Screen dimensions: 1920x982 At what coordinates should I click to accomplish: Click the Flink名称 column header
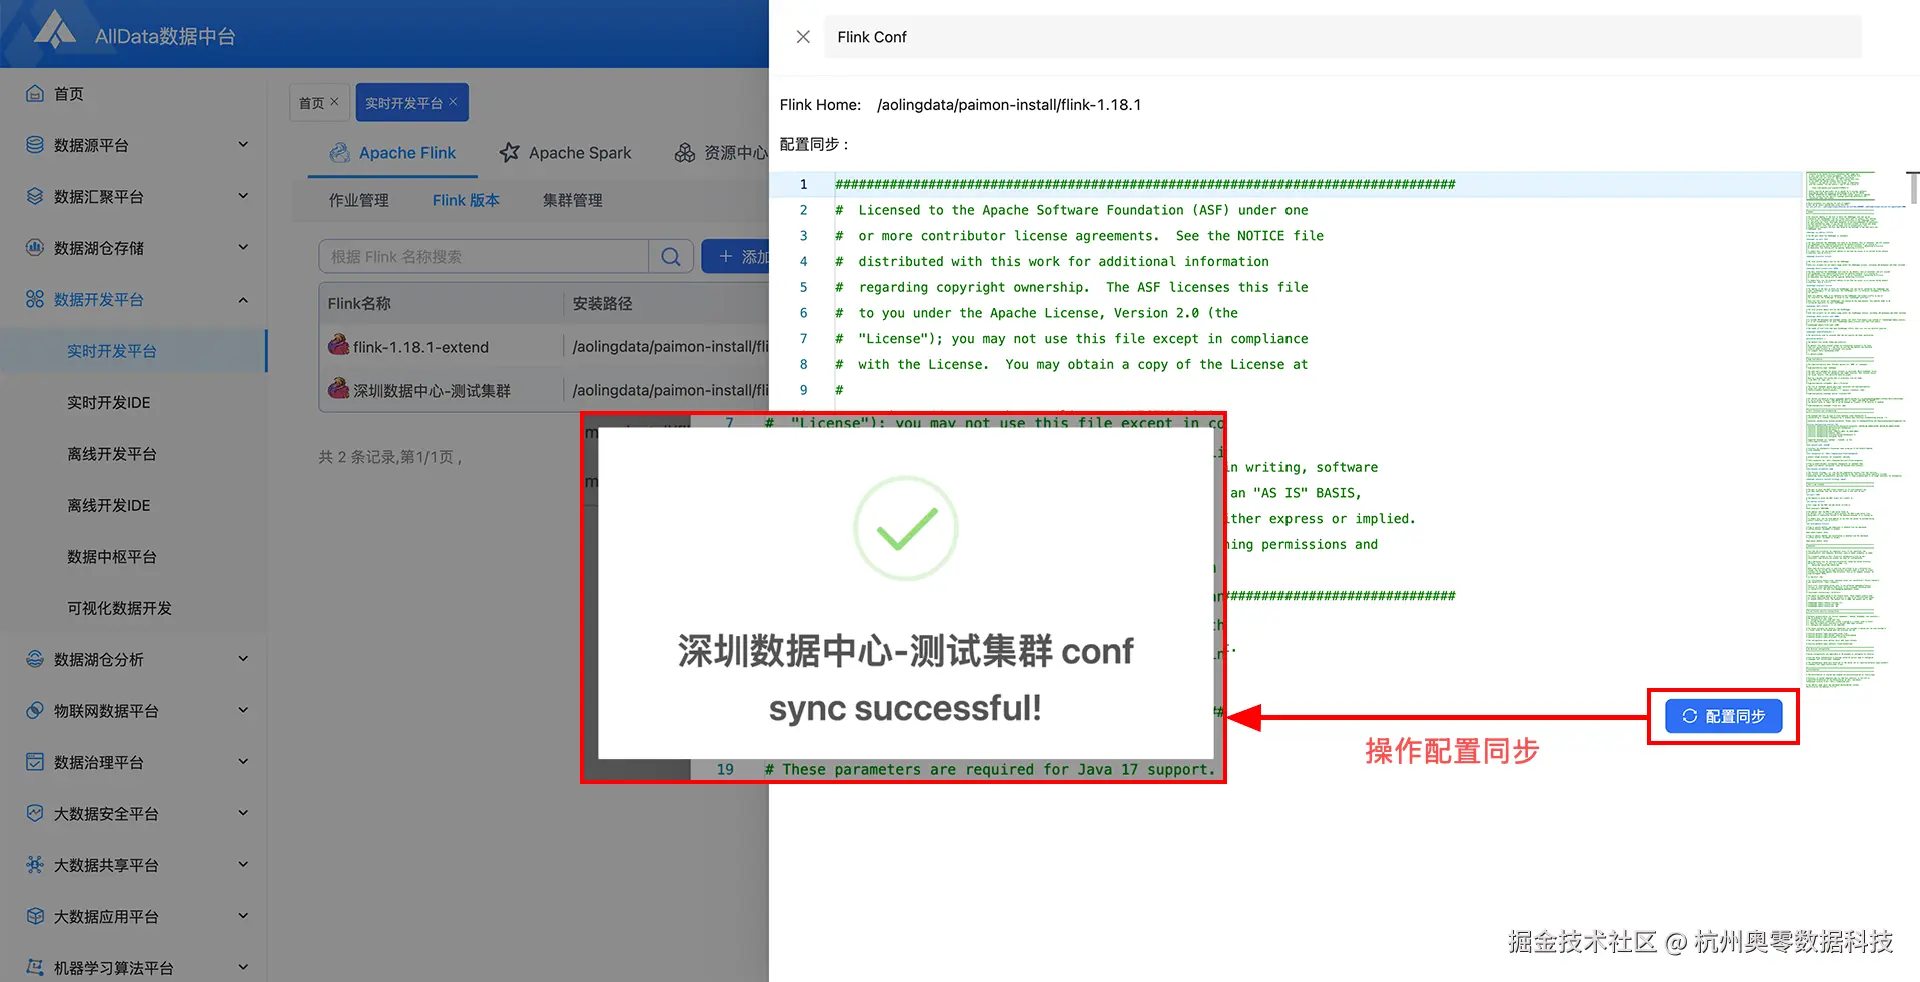[x=359, y=303]
